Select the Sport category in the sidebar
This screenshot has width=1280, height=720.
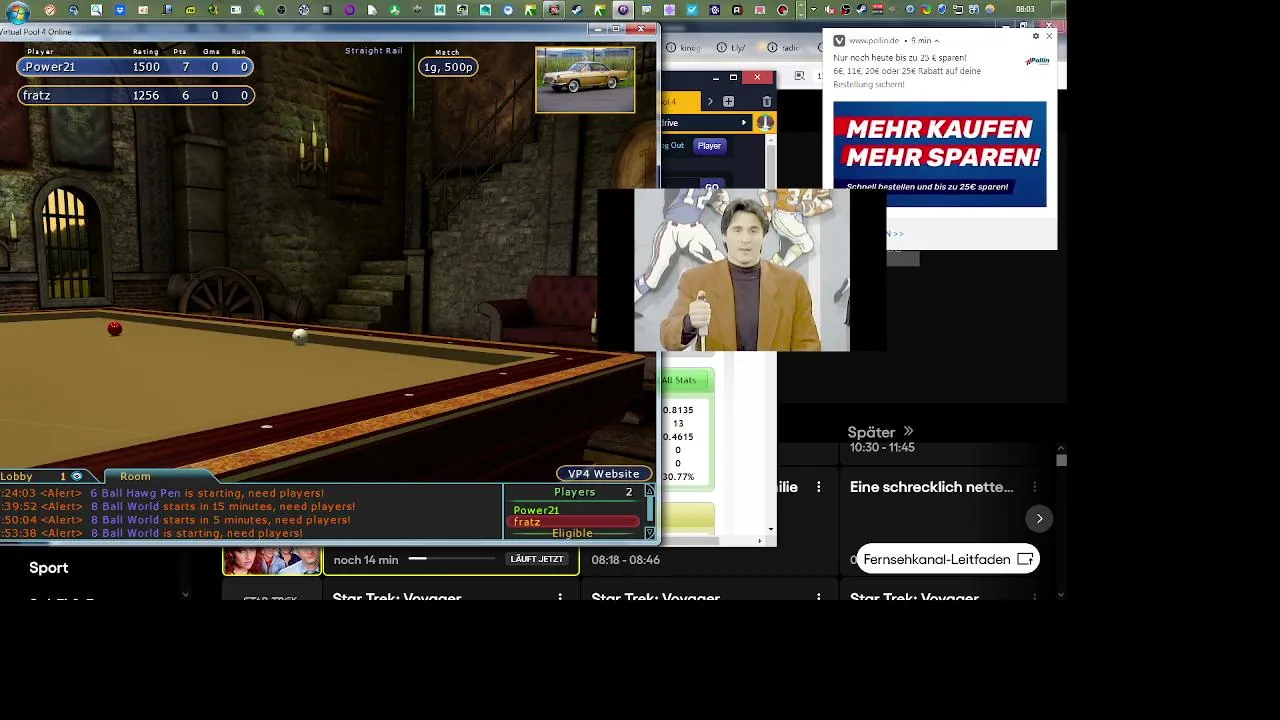coord(49,568)
